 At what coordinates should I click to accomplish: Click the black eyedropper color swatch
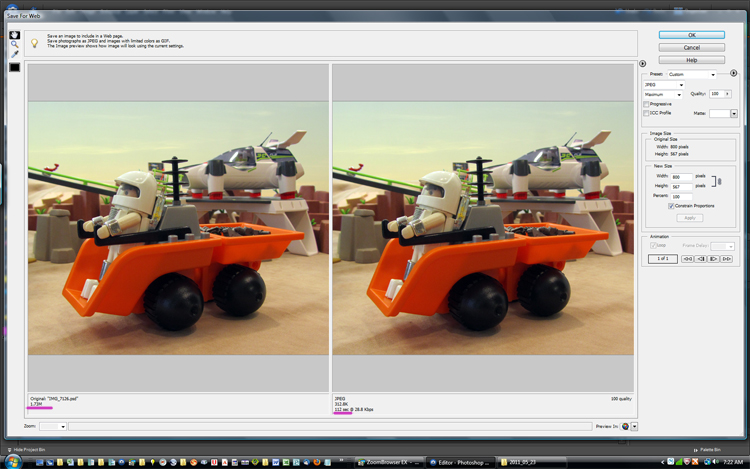click(14, 68)
